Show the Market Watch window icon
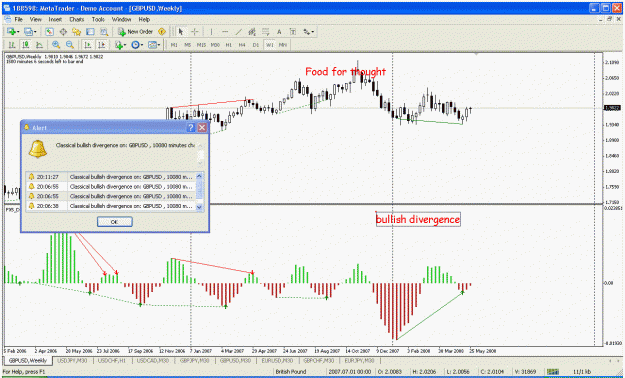Viewport: 625px width, 378px height. pyautogui.click(x=49, y=32)
